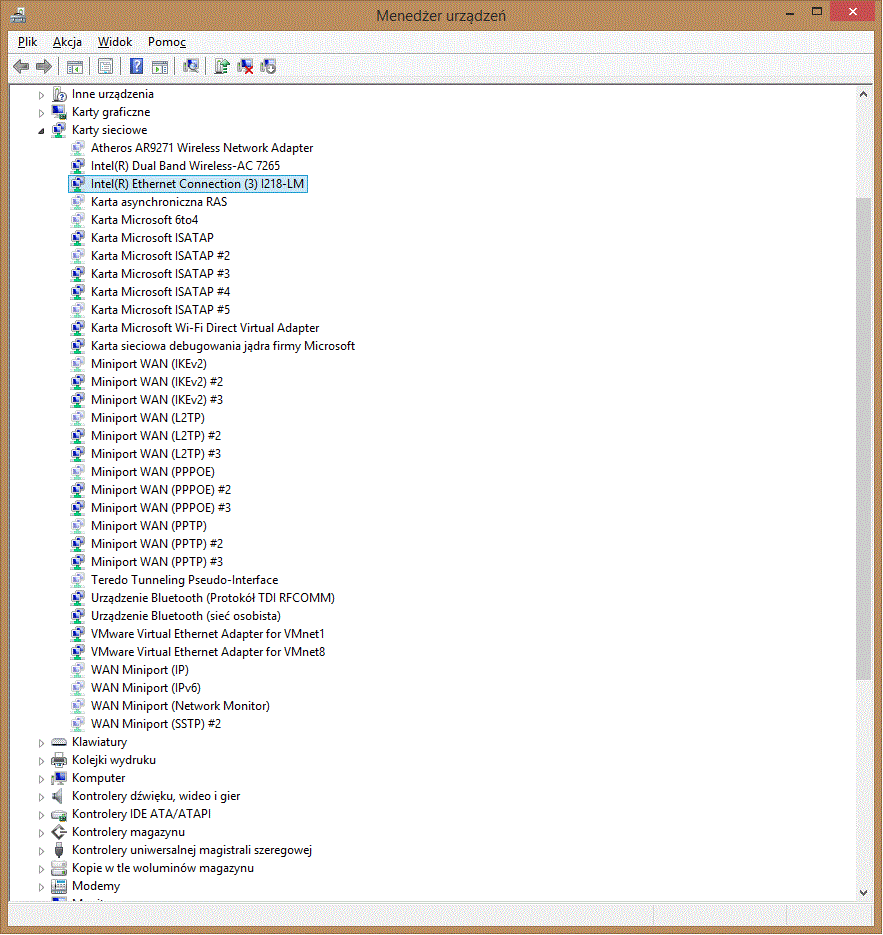Screen dimensions: 883x935
Task: Scan for hardware changes icon
Action: point(191,66)
